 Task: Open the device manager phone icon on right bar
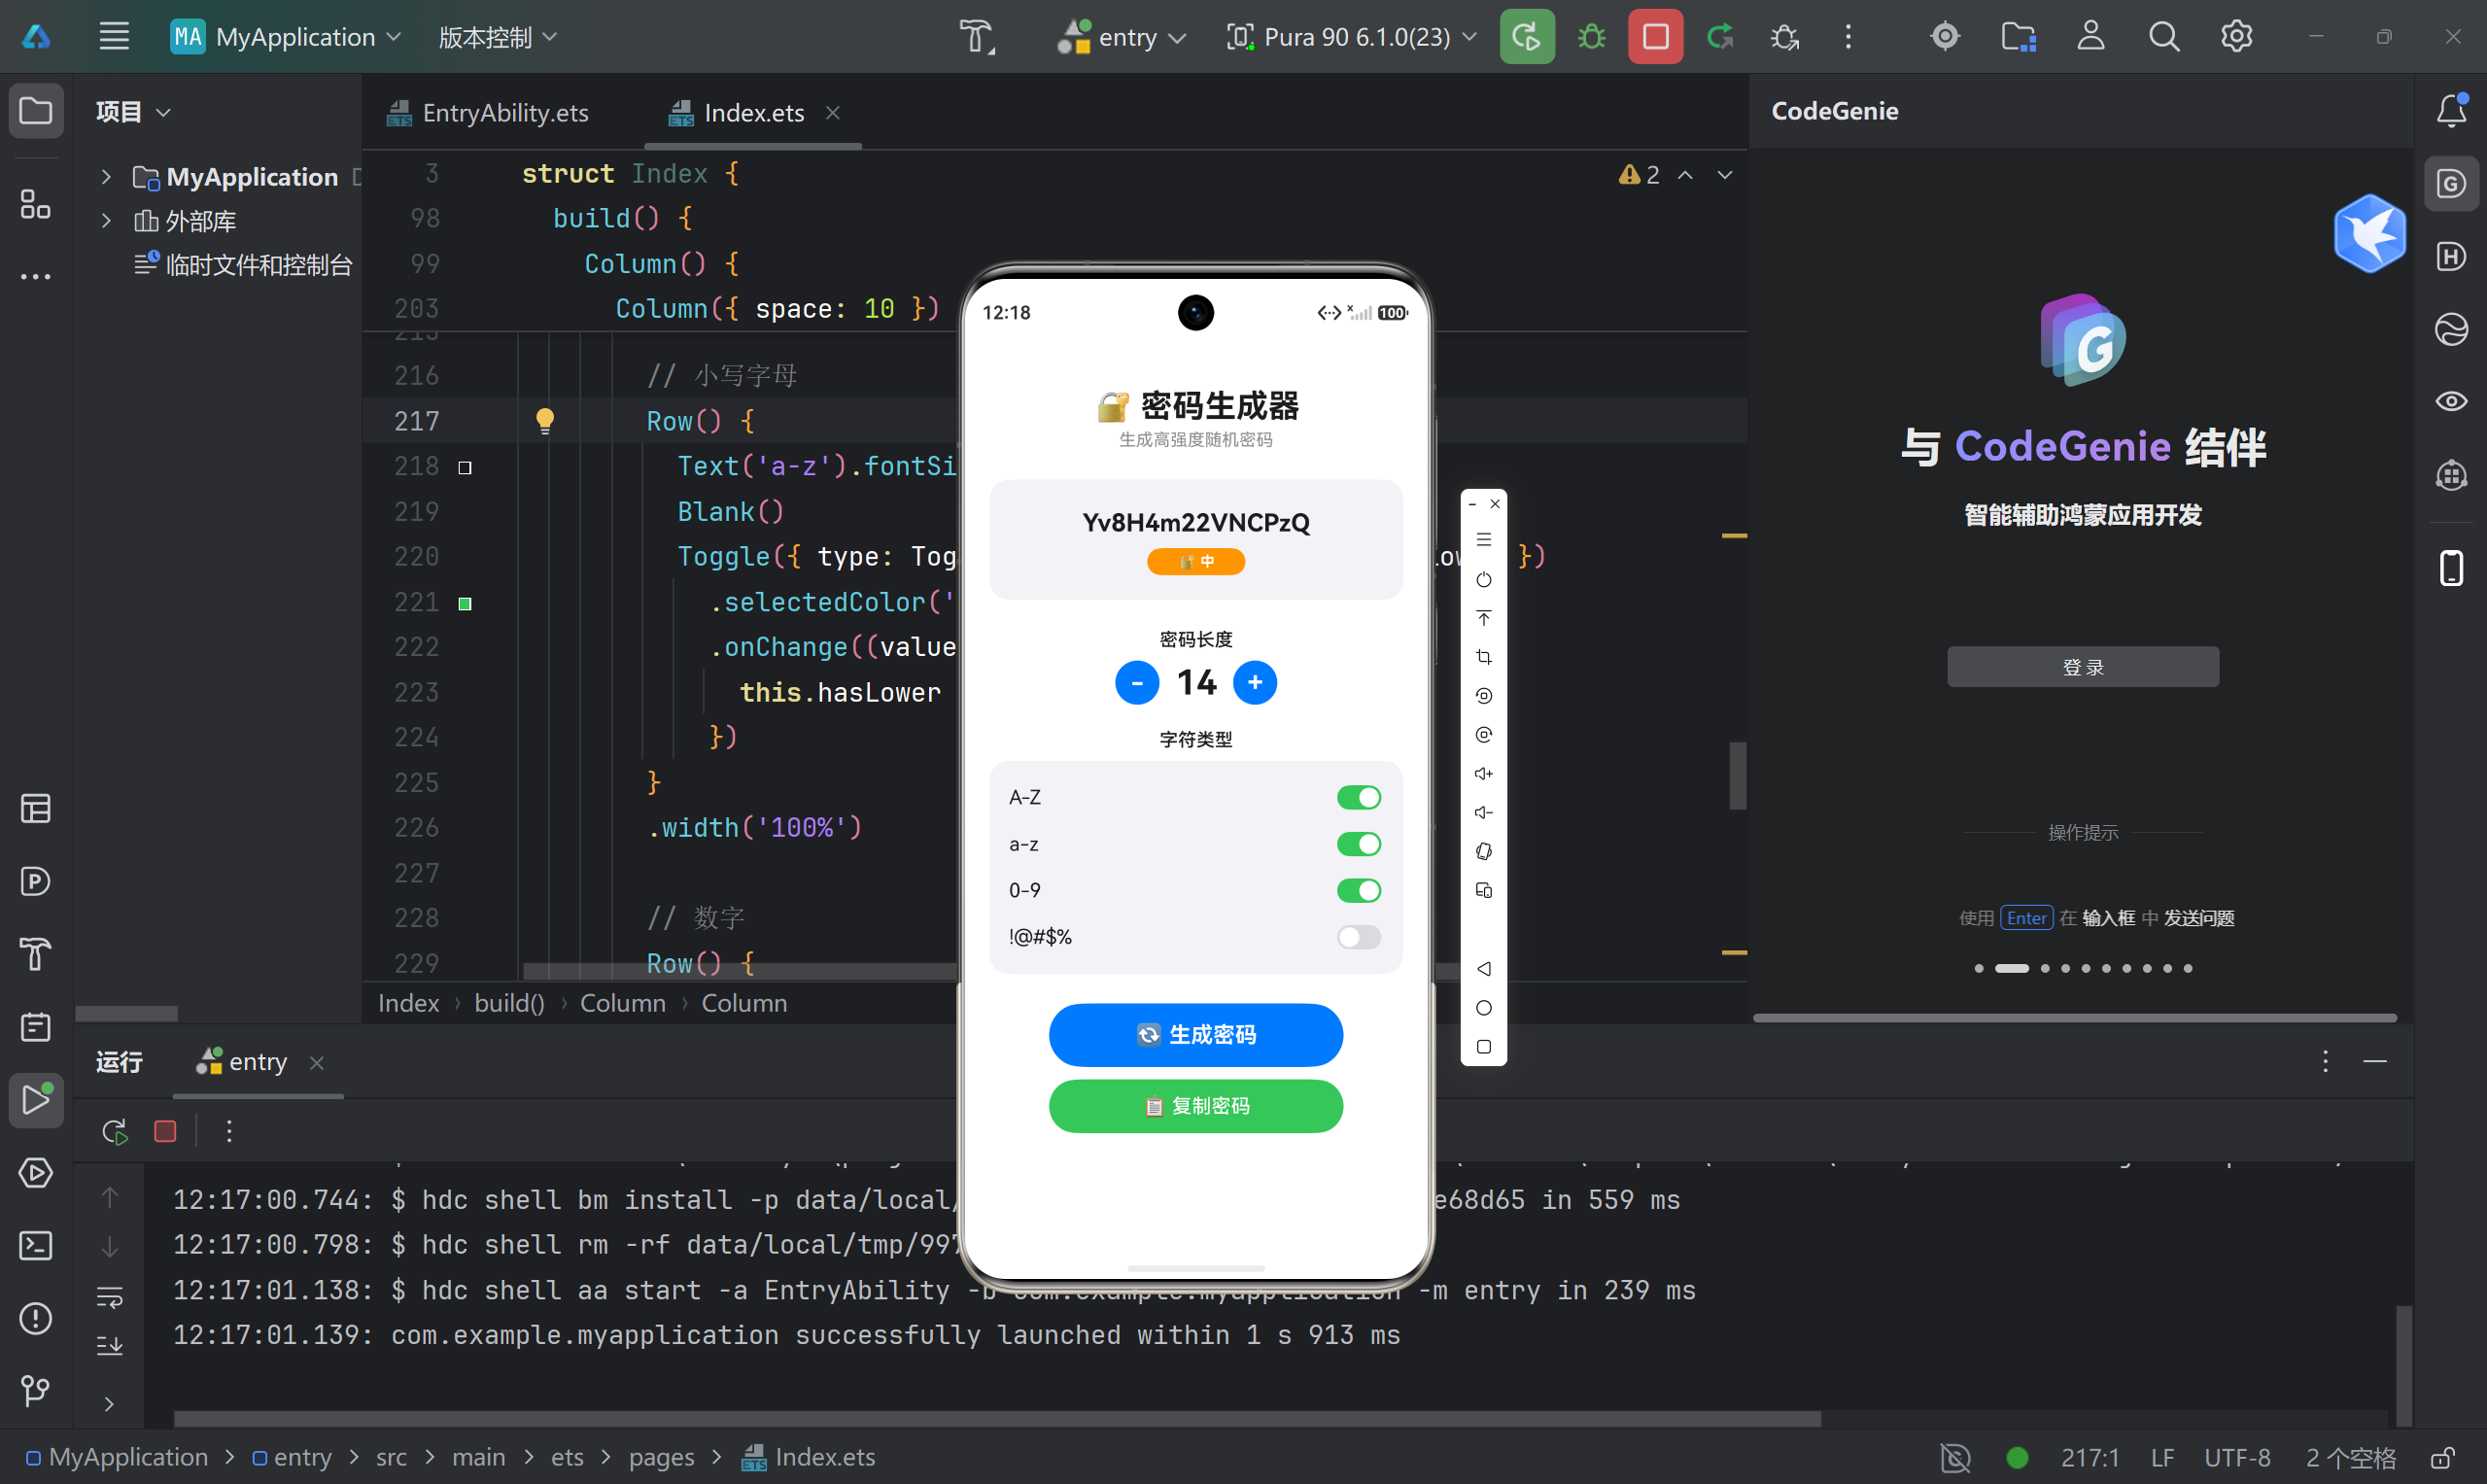(2451, 568)
